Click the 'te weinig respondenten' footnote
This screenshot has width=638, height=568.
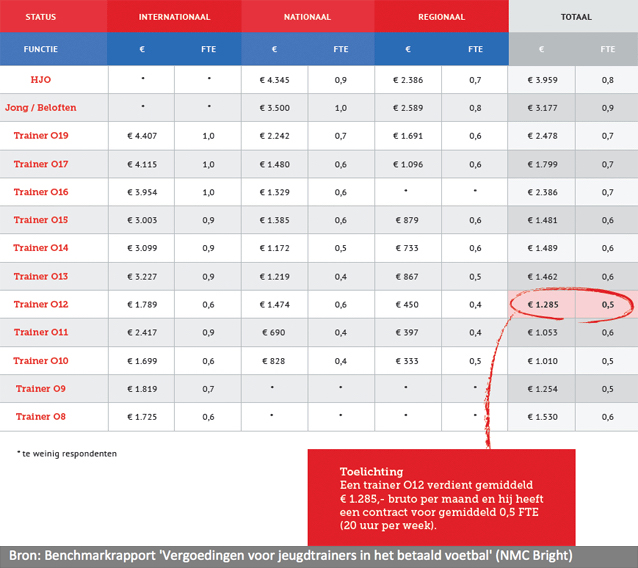click(67, 453)
